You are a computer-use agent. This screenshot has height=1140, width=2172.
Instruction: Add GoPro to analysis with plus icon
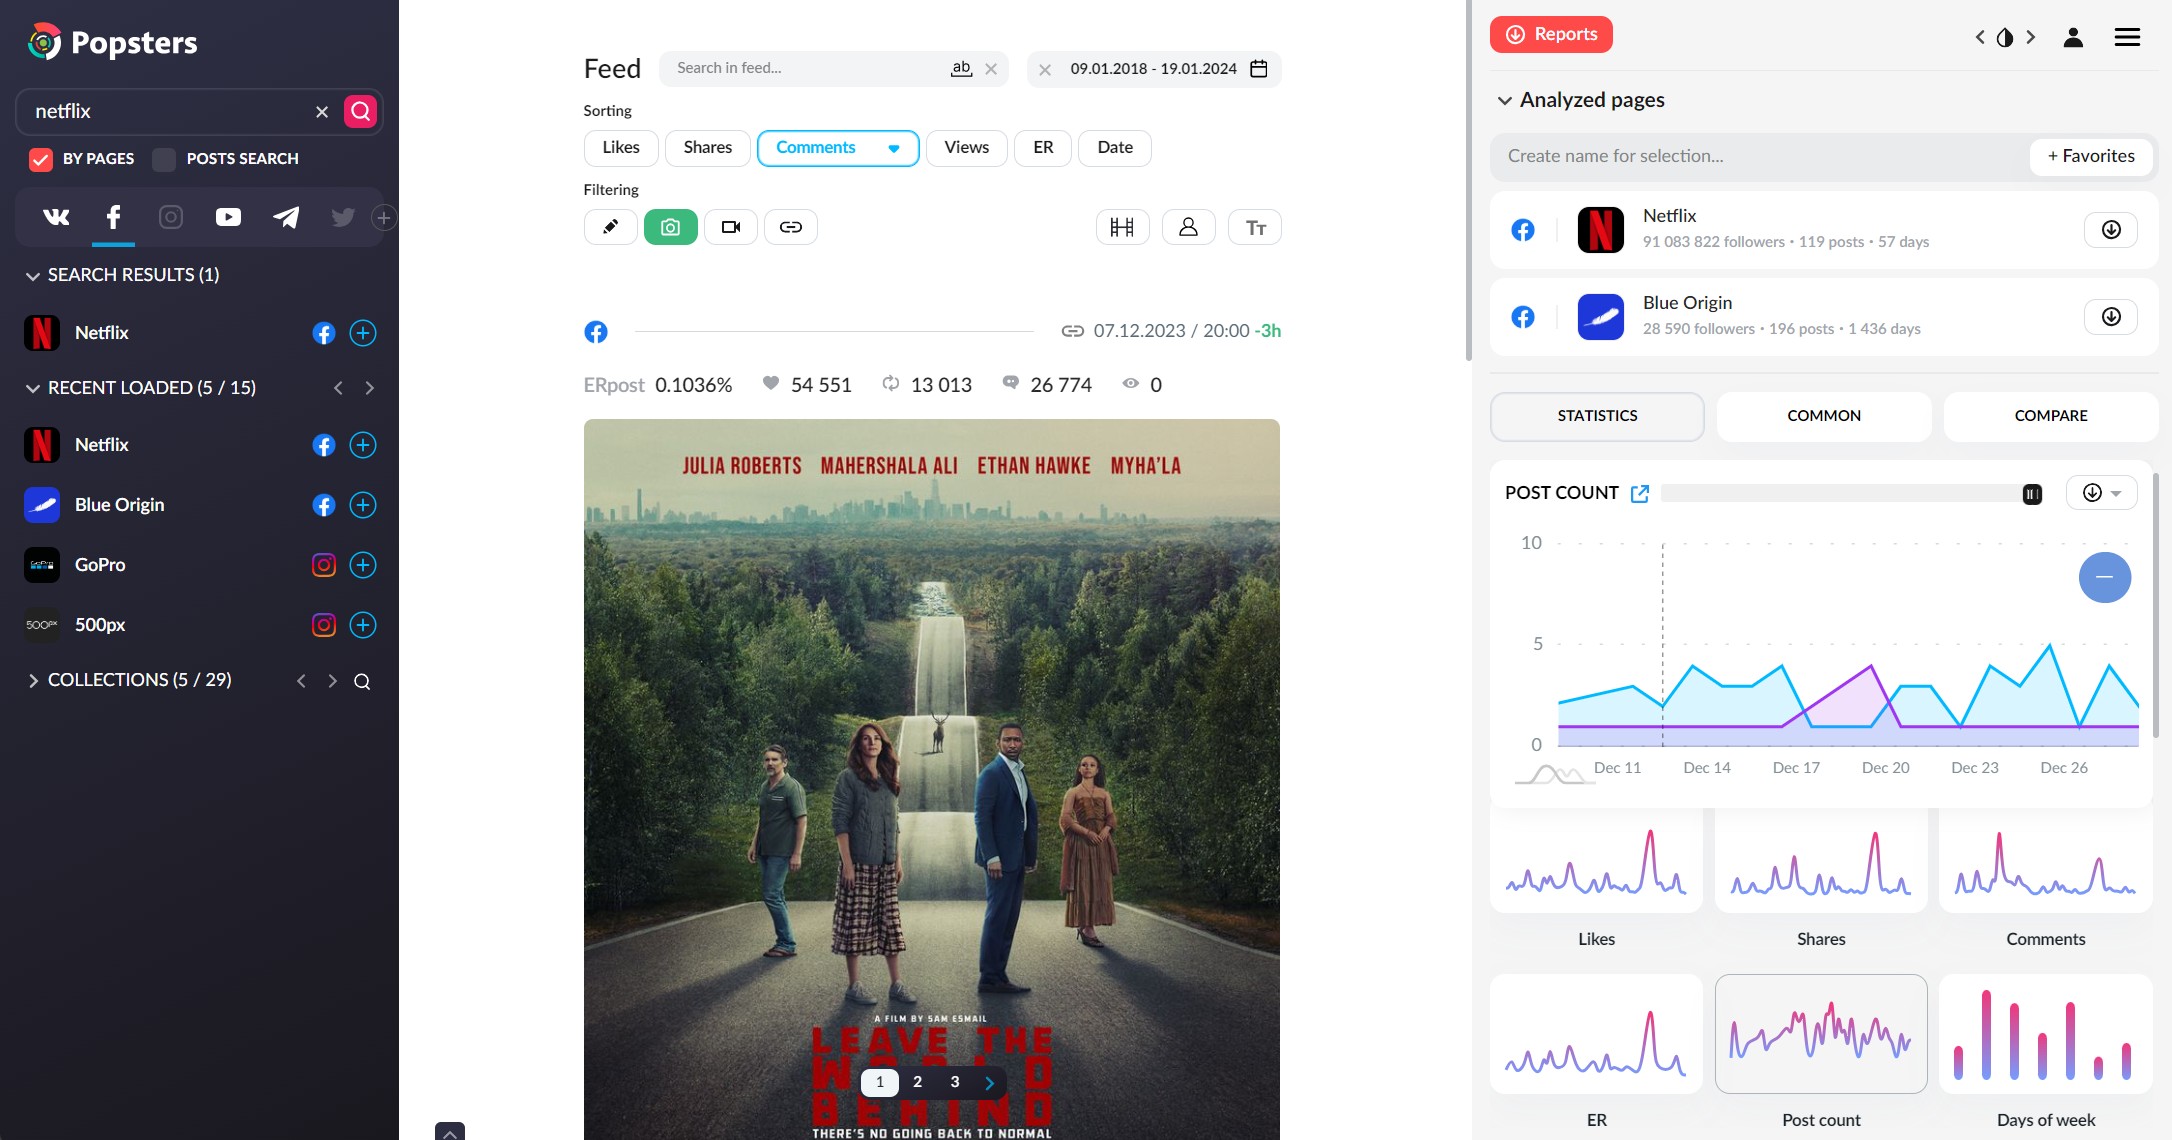(x=363, y=565)
